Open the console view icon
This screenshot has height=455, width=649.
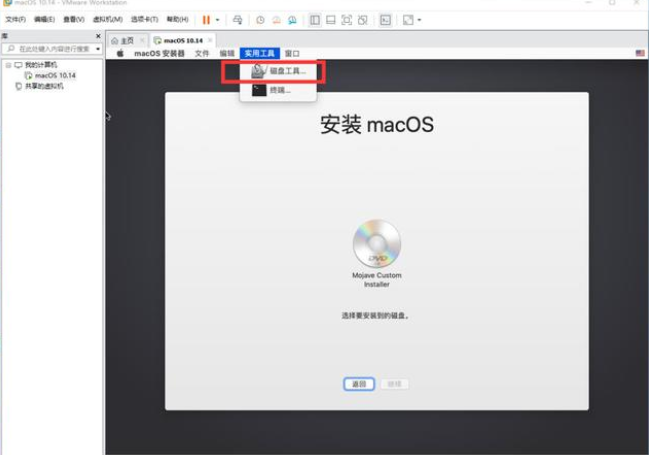coord(385,20)
